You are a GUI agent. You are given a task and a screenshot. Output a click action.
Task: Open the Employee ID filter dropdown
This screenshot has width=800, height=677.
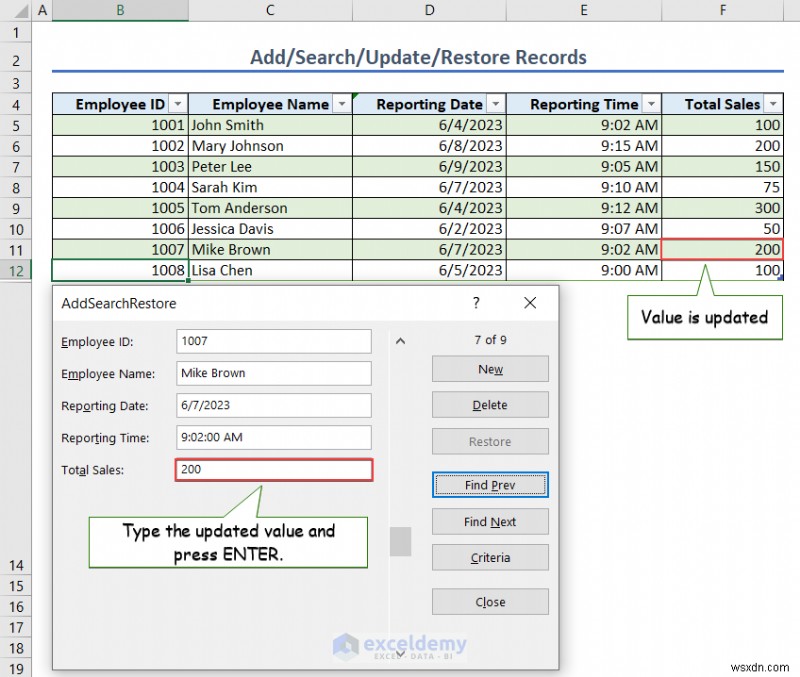tap(177, 104)
